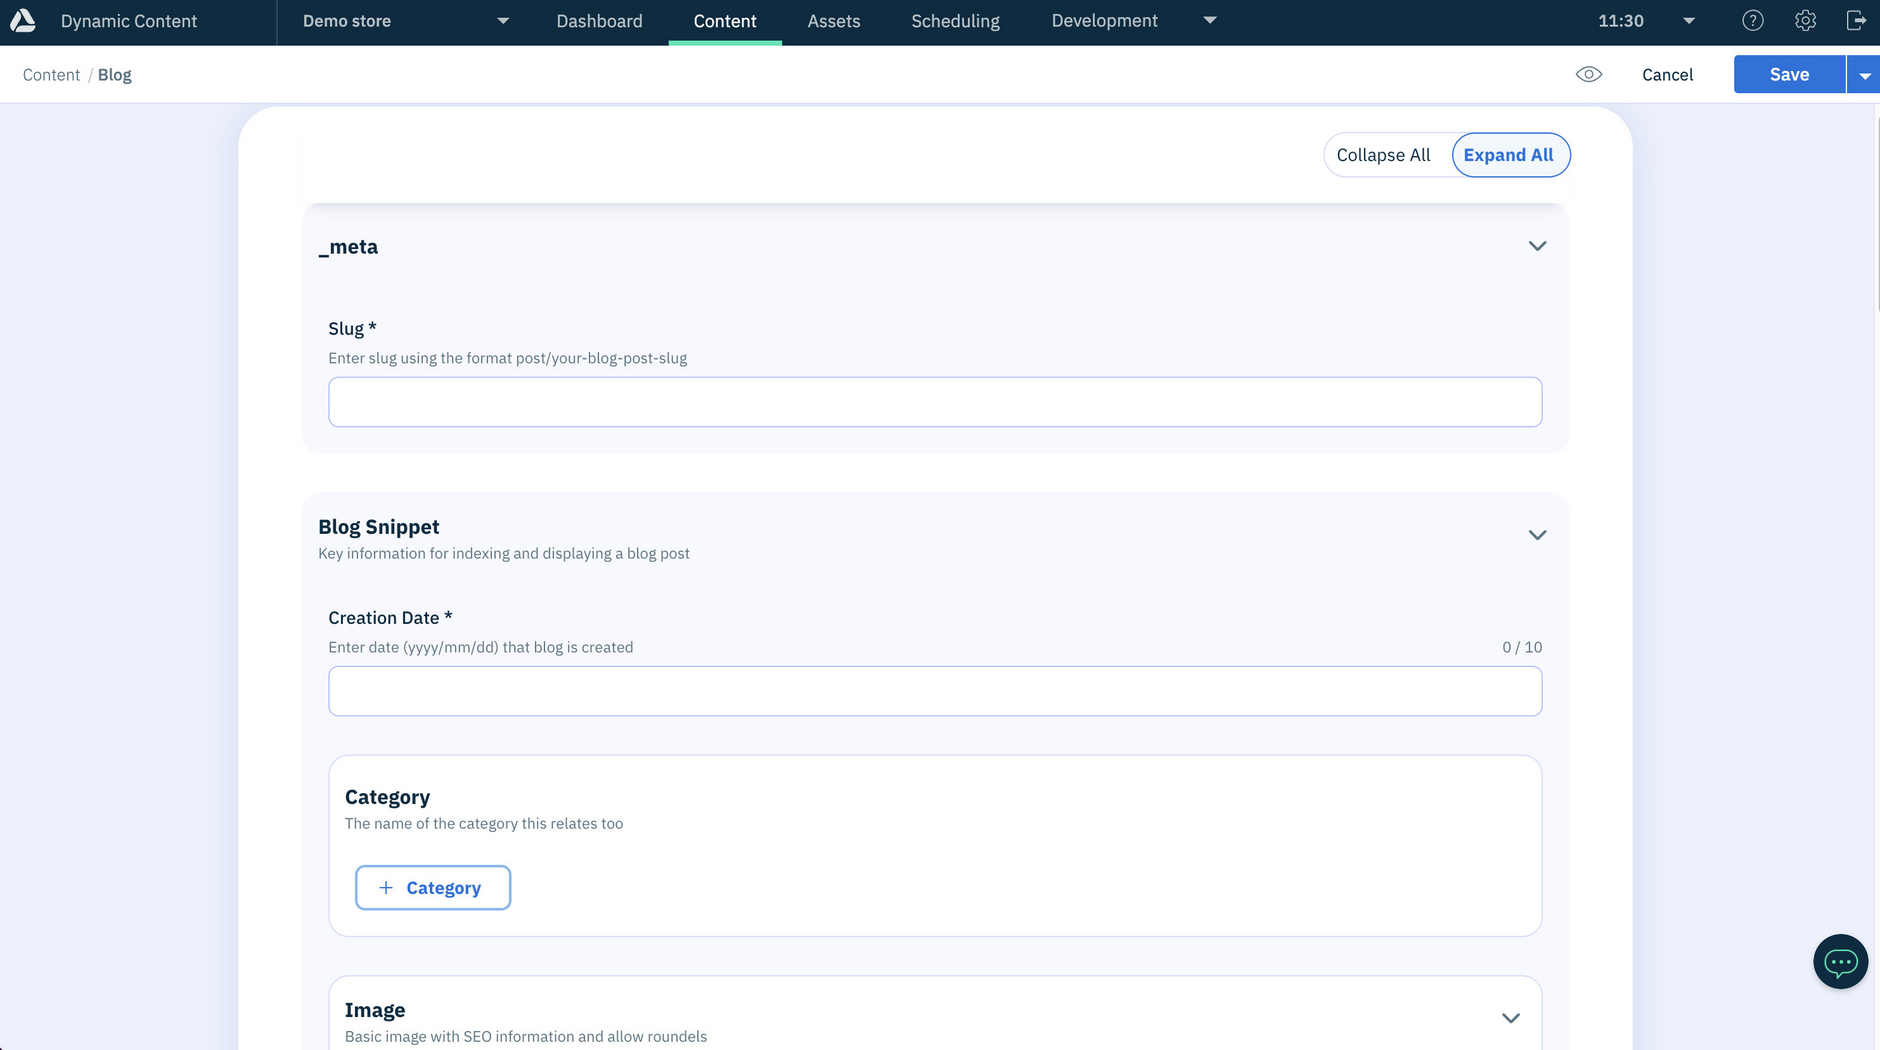Click the logout icon
Image resolution: width=1880 pixels, height=1050 pixels.
1856,20
